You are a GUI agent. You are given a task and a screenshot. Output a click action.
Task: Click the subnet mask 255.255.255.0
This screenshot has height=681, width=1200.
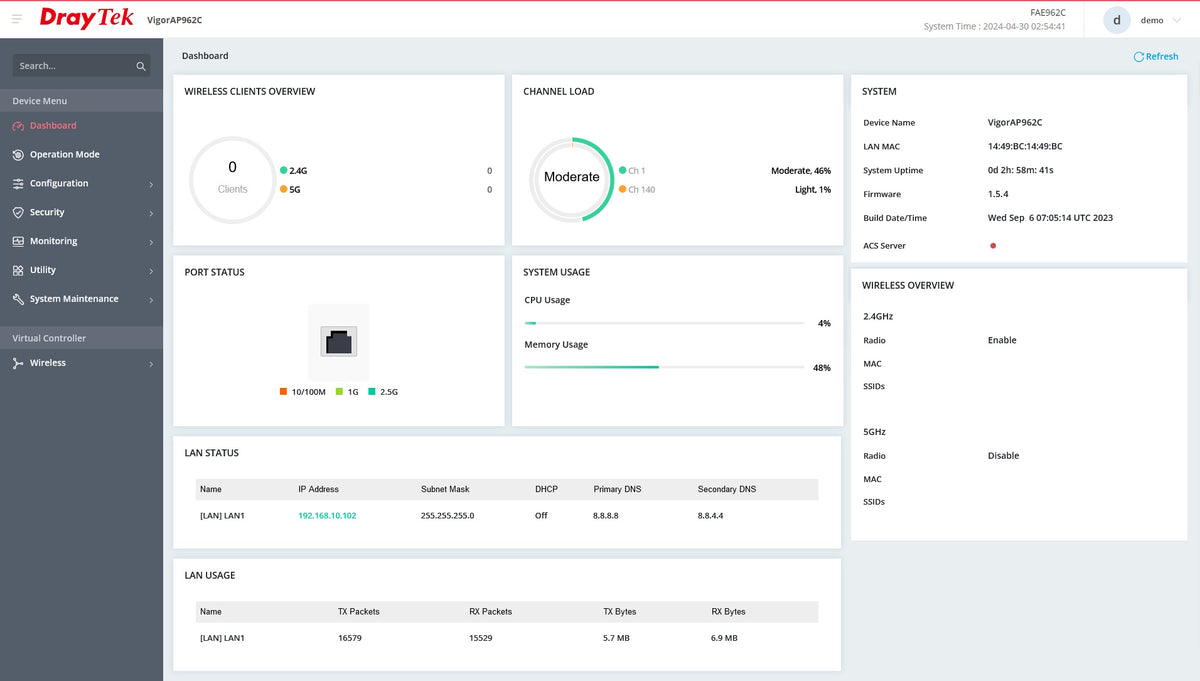(x=447, y=516)
